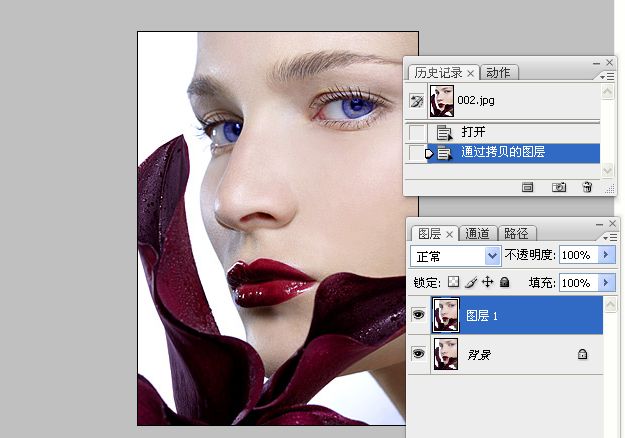625x438 pixels.
Task: Switch to the 通道 tab
Action: coord(478,234)
